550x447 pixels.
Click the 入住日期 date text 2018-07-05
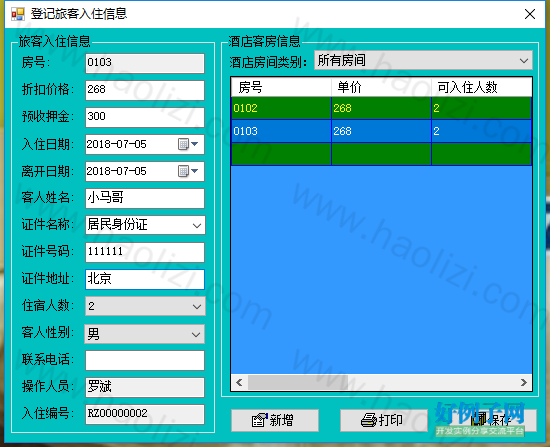click(x=116, y=144)
